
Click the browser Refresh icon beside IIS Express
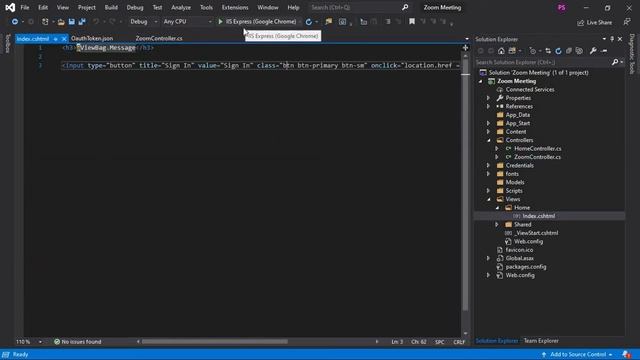click(x=309, y=22)
